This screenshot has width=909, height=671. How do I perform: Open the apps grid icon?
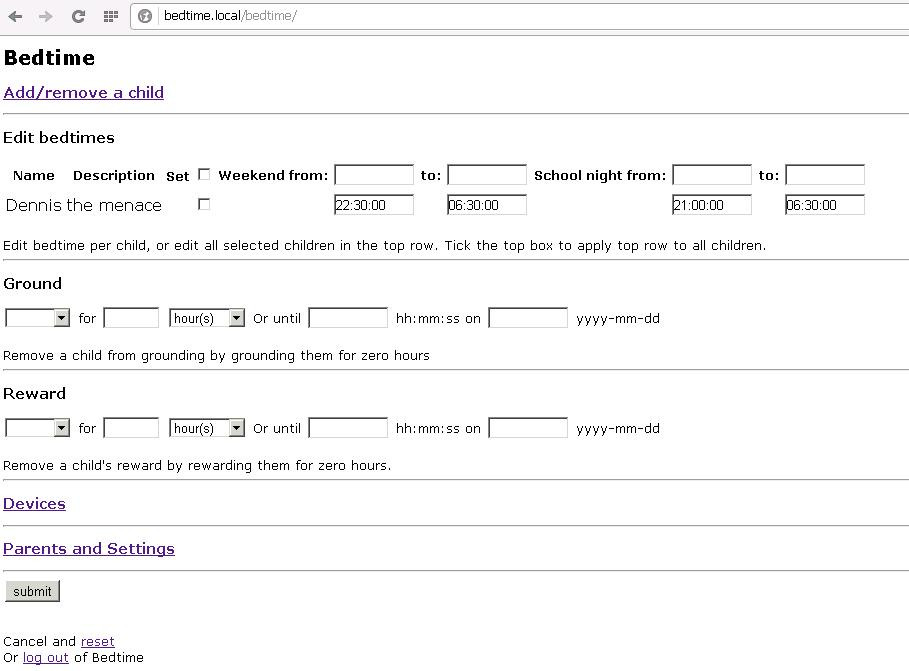pyautogui.click(x=111, y=16)
